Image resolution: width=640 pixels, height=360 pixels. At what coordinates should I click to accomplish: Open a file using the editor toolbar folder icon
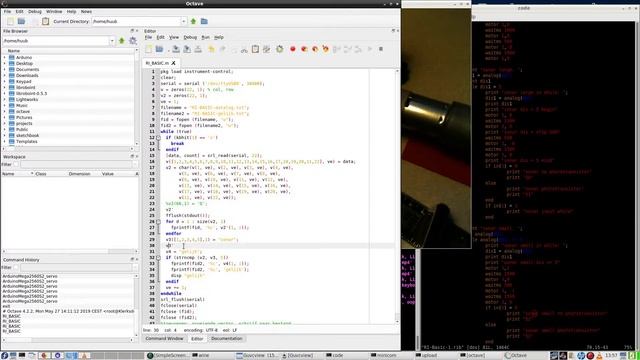pos(159,49)
